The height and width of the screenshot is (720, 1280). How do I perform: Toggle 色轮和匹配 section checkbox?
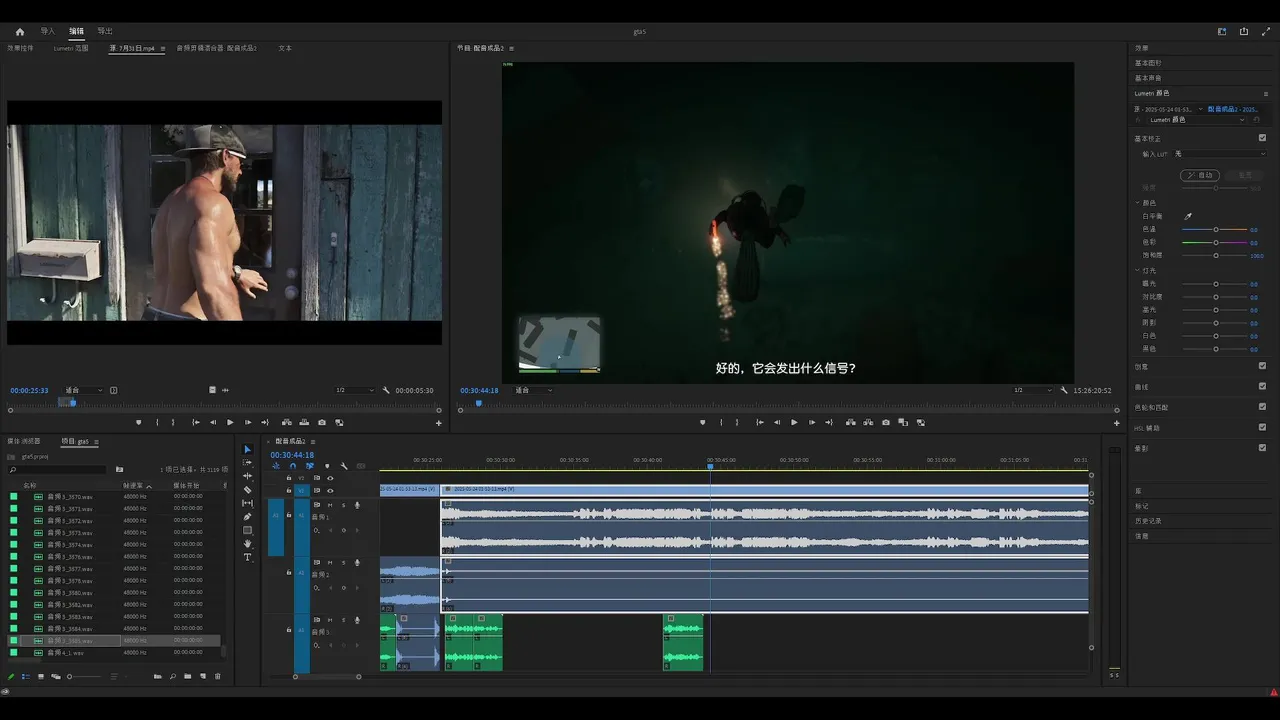click(1262, 407)
